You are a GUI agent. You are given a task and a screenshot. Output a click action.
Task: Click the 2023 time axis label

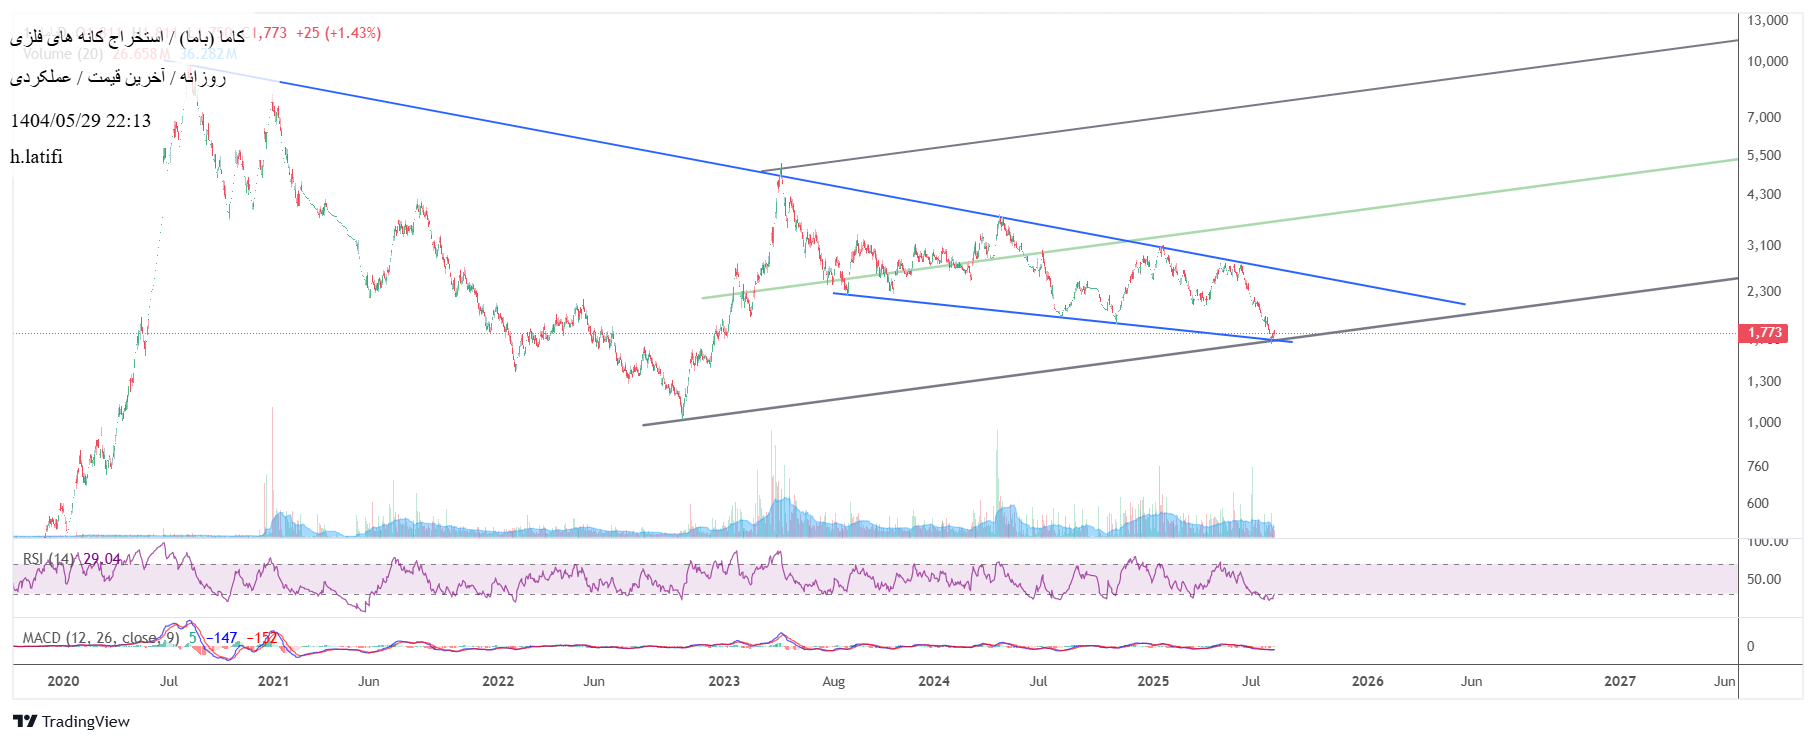pos(724,681)
